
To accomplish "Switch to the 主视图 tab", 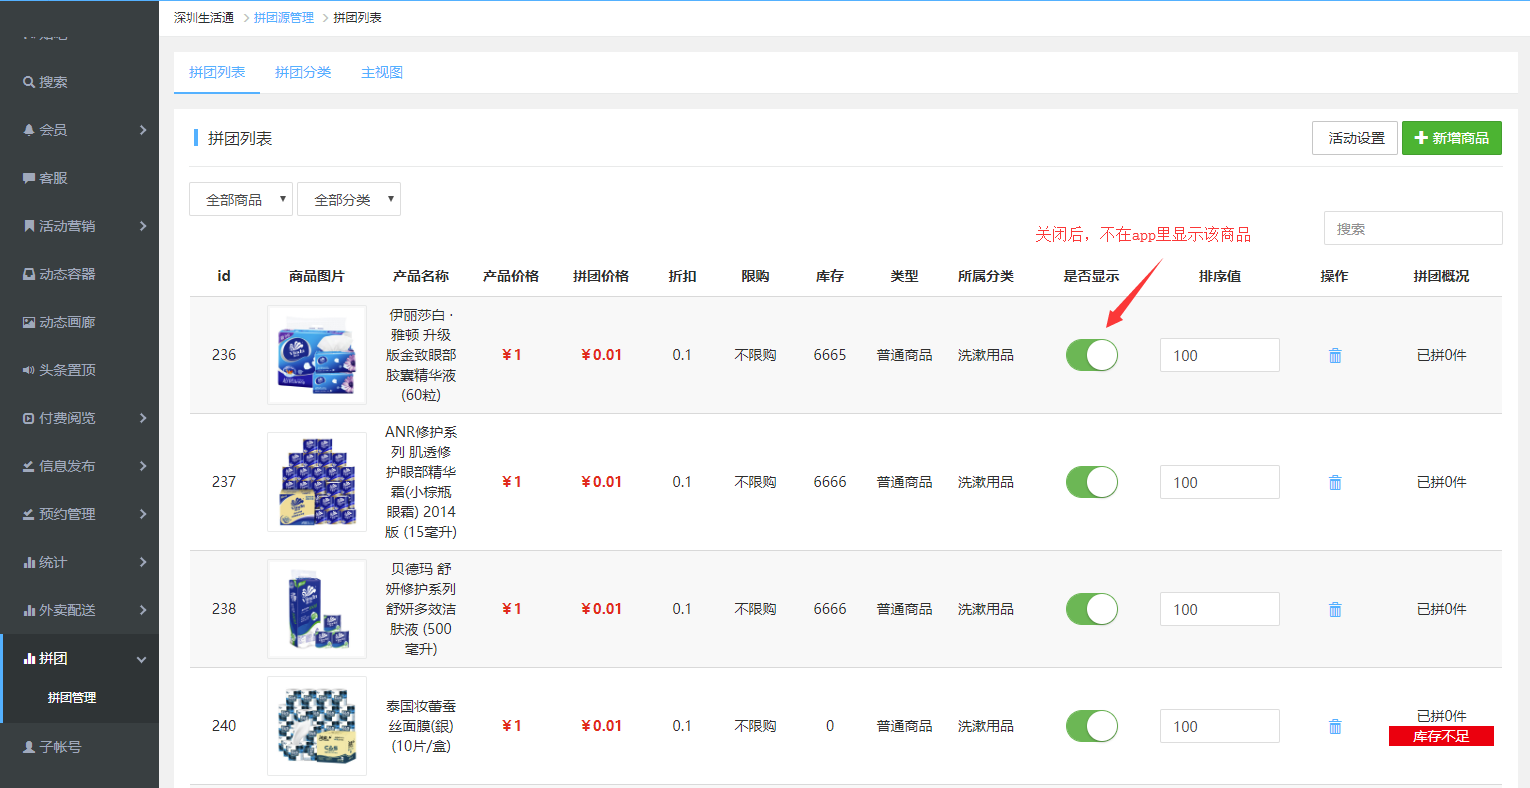I will point(382,72).
